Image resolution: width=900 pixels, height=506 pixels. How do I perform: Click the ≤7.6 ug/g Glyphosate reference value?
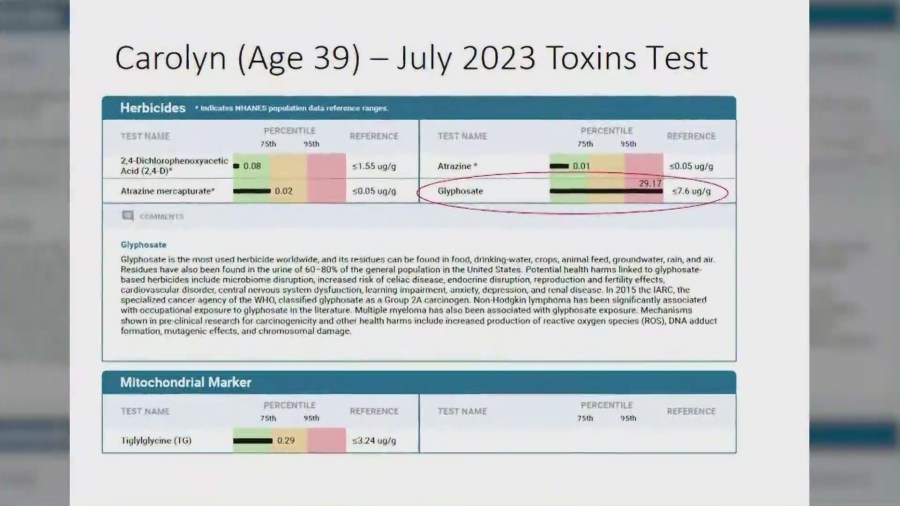[693, 190]
